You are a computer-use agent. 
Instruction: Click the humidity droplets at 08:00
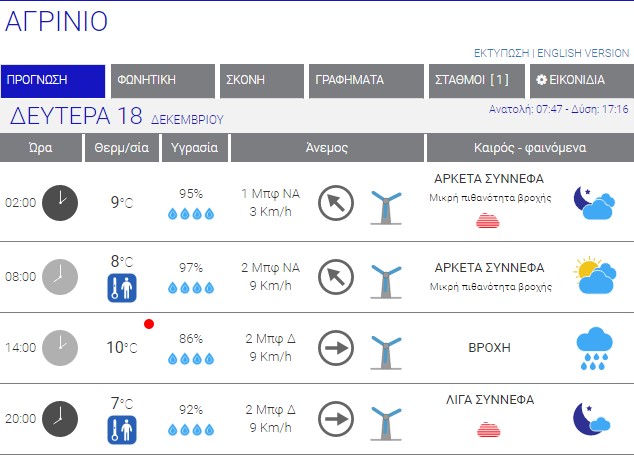190,288
